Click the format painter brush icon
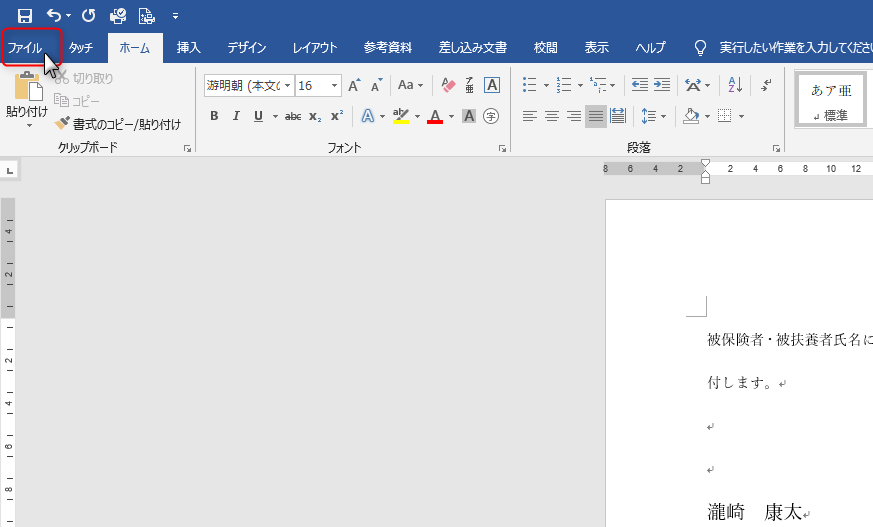873x527 pixels. pyautogui.click(x=62, y=124)
